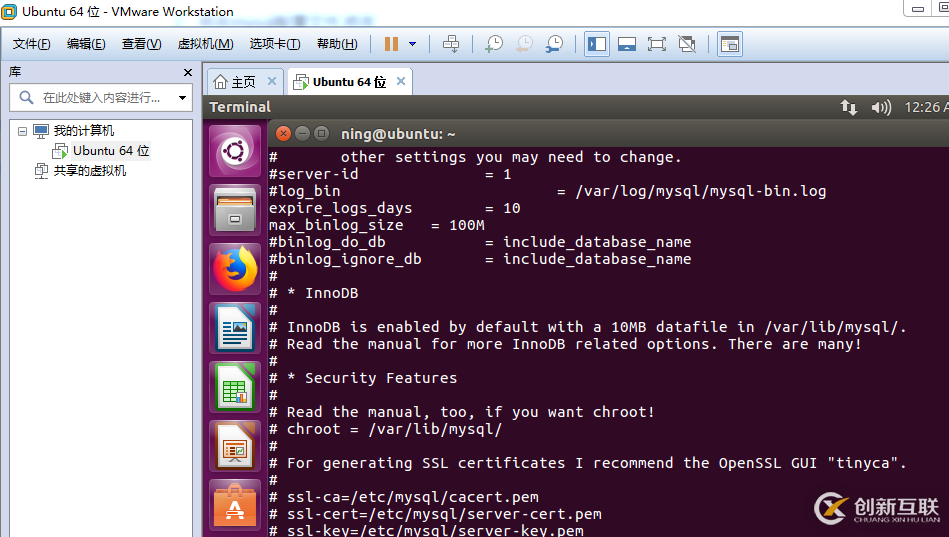Open the Ubuntu Dash search
Screen dimensions: 949x537
tap(235, 151)
